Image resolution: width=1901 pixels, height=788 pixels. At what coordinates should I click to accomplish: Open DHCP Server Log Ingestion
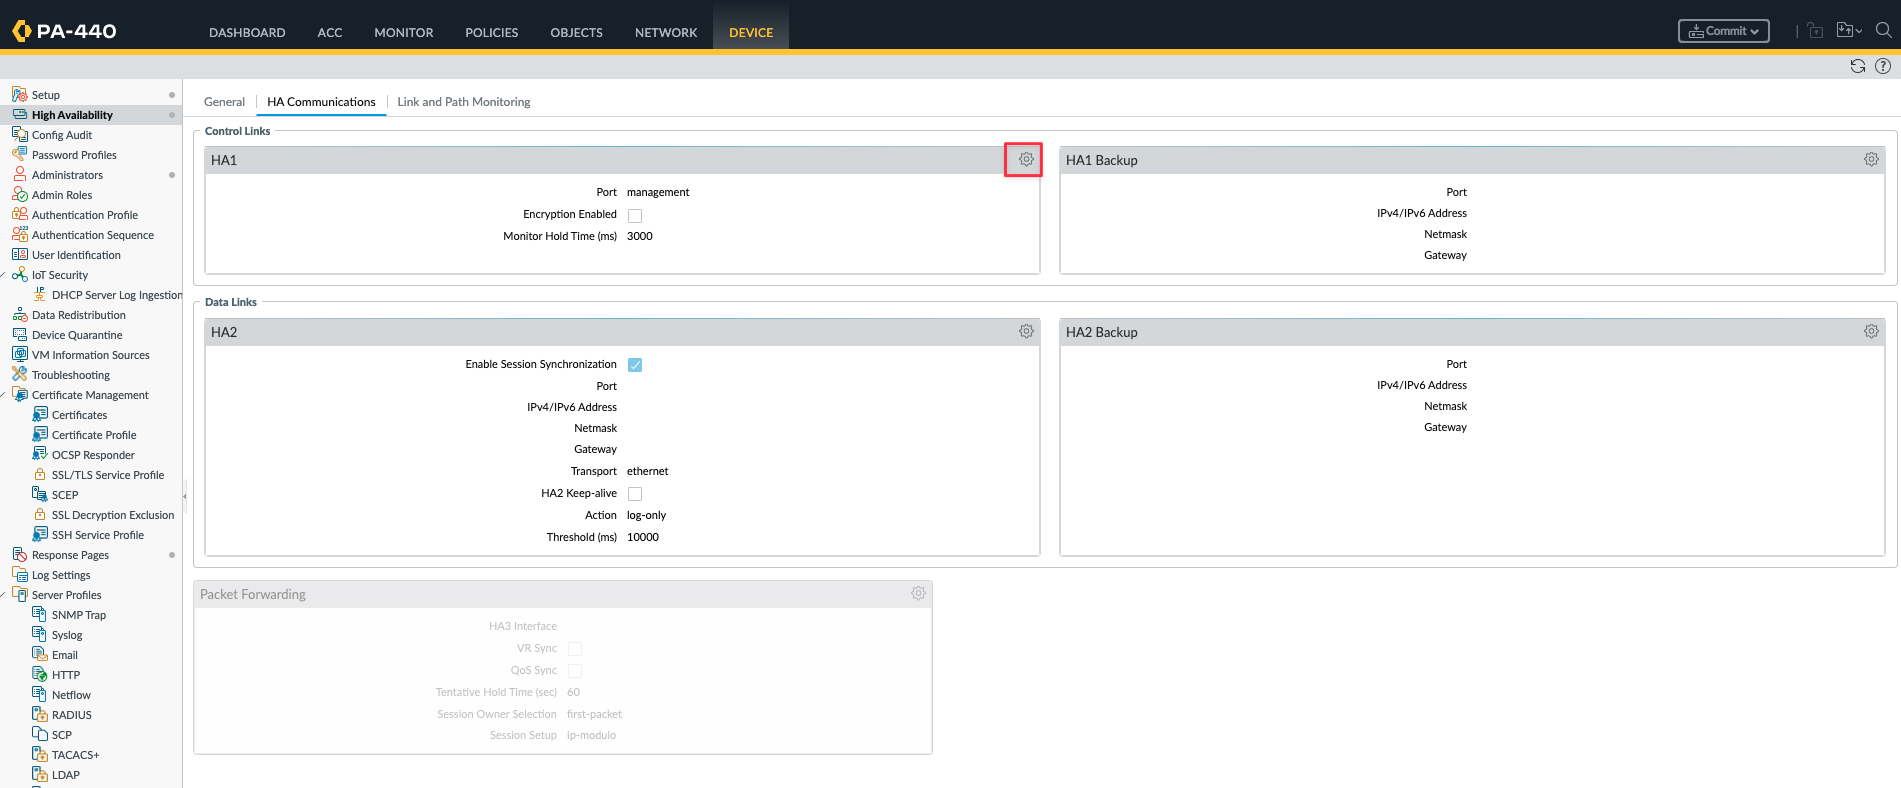[x=117, y=295]
